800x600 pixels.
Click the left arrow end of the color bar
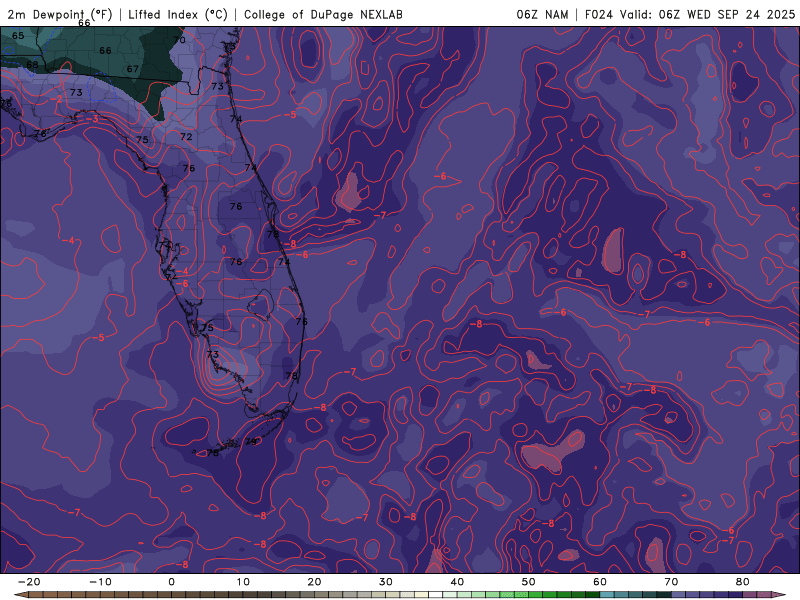(21, 595)
